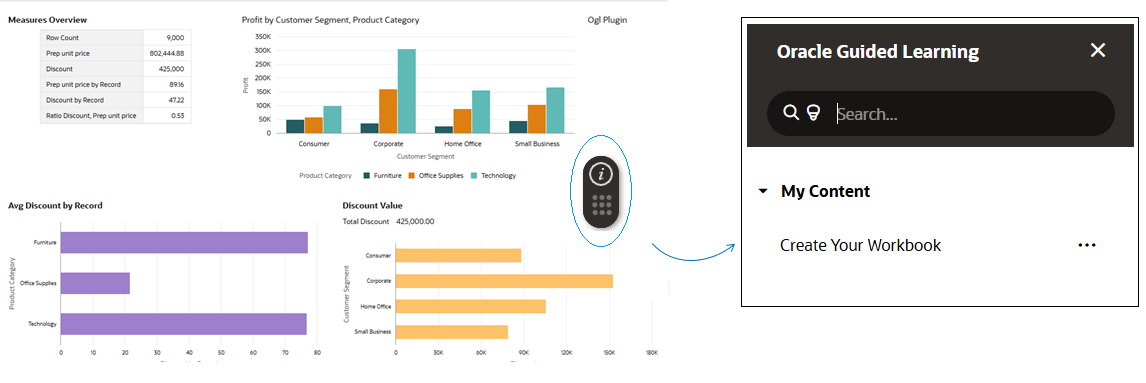Select the purple Office Supplies discount bar
Screen dimensions: 1146x383
click(95, 284)
